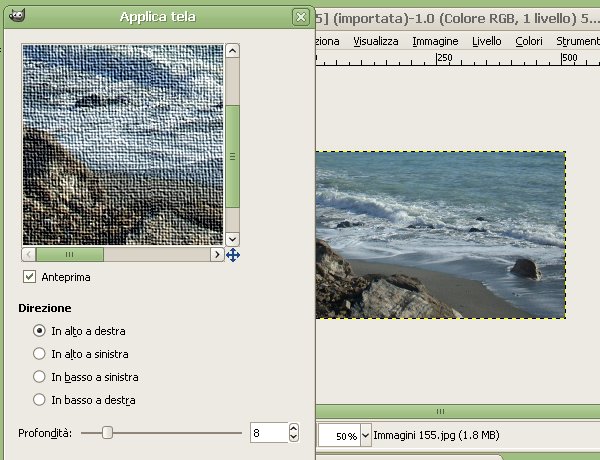Decrease Profondità with the stepper down arrow
This screenshot has height=460, width=600.
click(293, 438)
